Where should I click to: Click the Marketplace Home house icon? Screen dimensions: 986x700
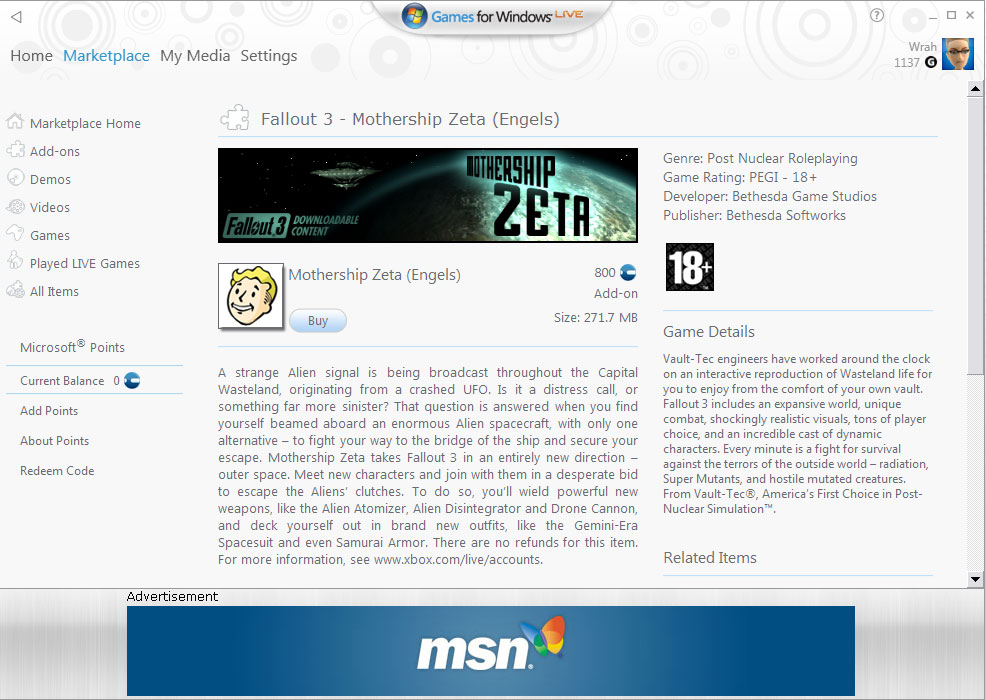point(15,121)
